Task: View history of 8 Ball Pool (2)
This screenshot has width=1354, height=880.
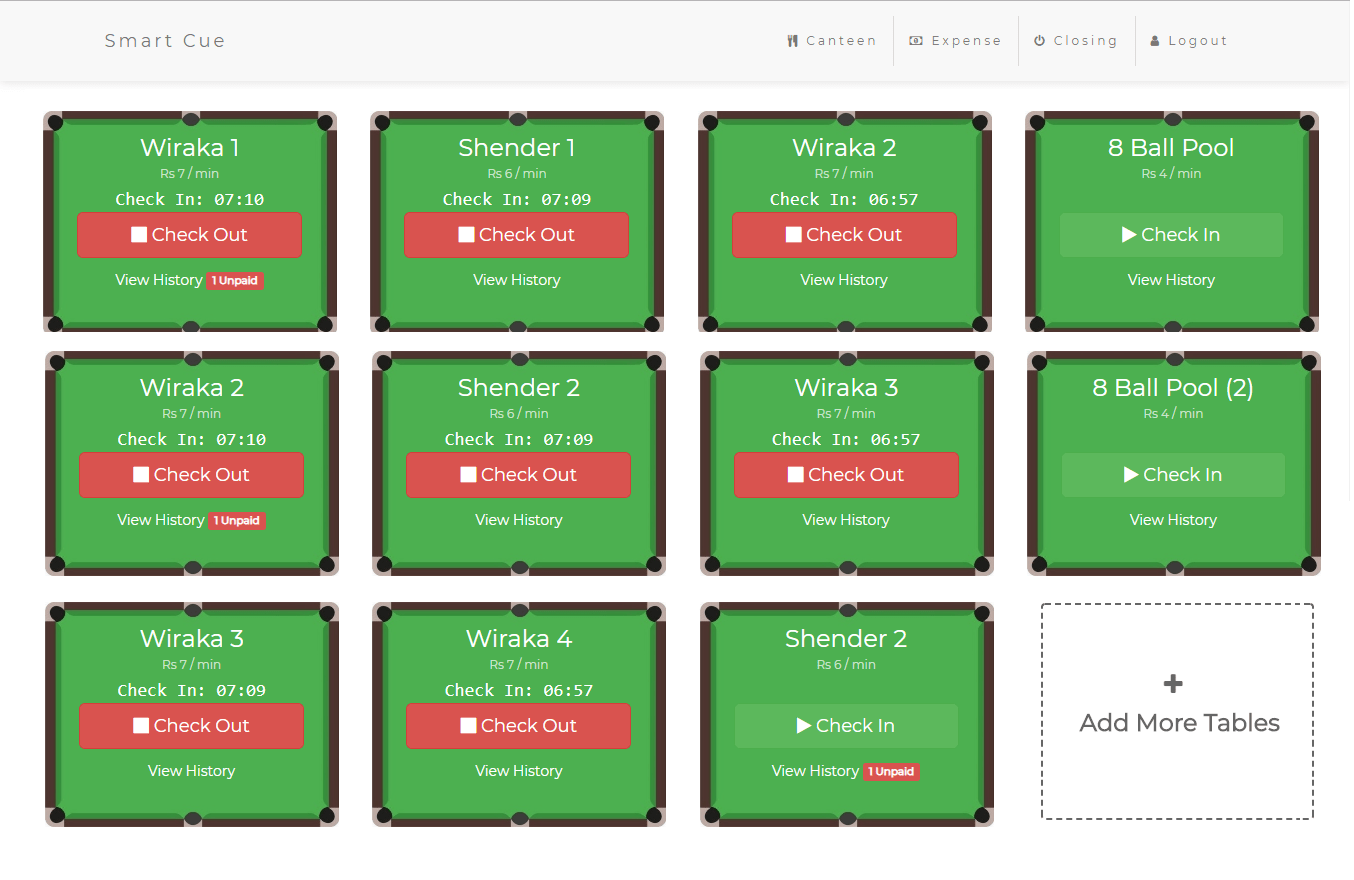Action: tap(1173, 520)
